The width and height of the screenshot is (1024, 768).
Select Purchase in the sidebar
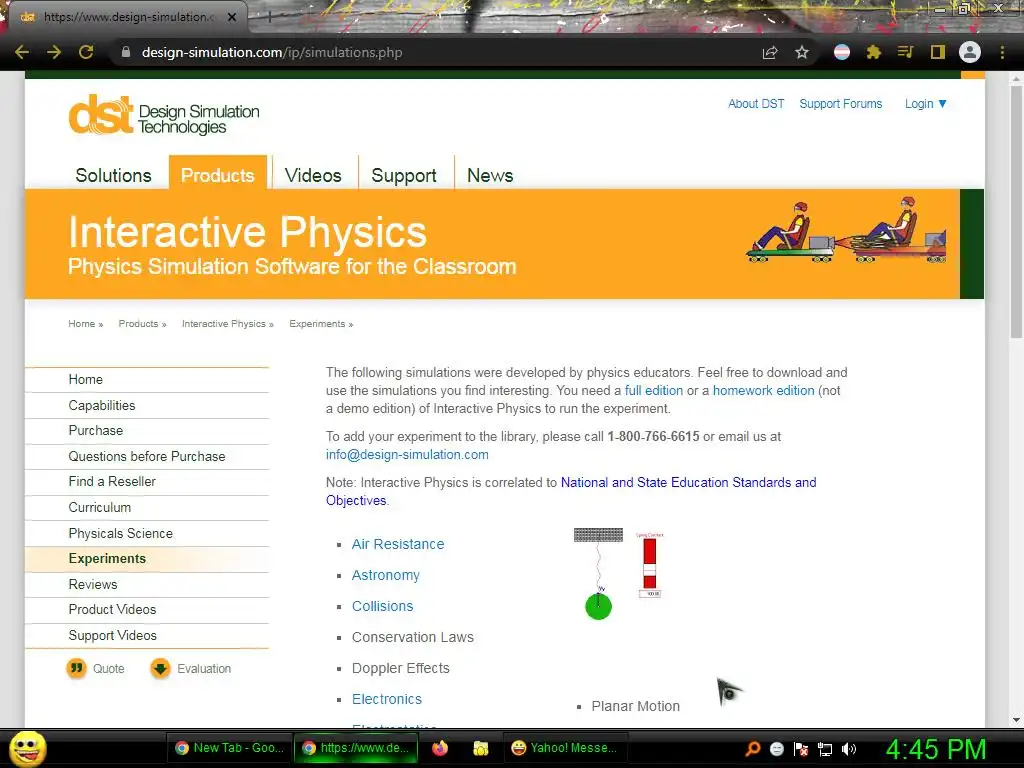147,430
